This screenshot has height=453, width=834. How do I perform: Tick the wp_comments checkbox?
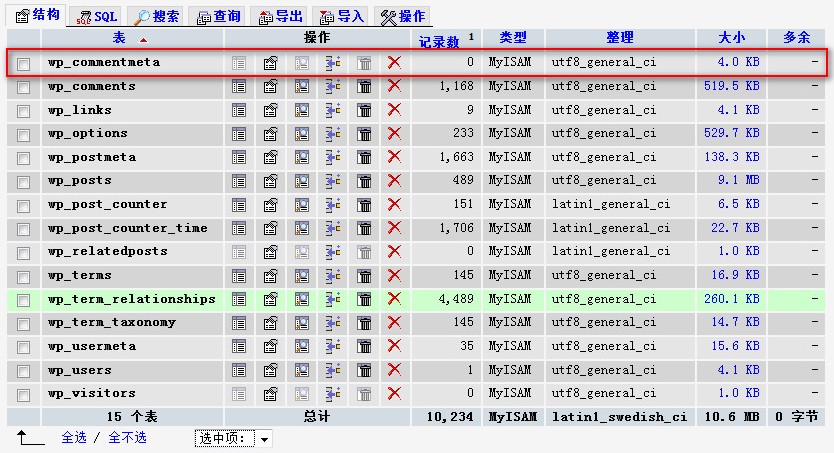click(x=23, y=87)
